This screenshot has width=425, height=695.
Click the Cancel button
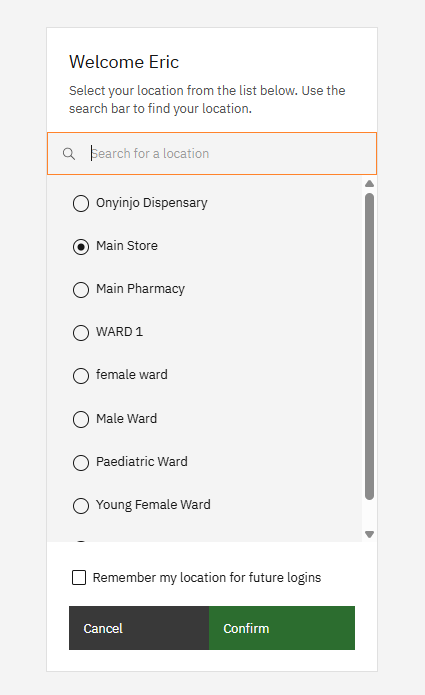click(x=139, y=628)
